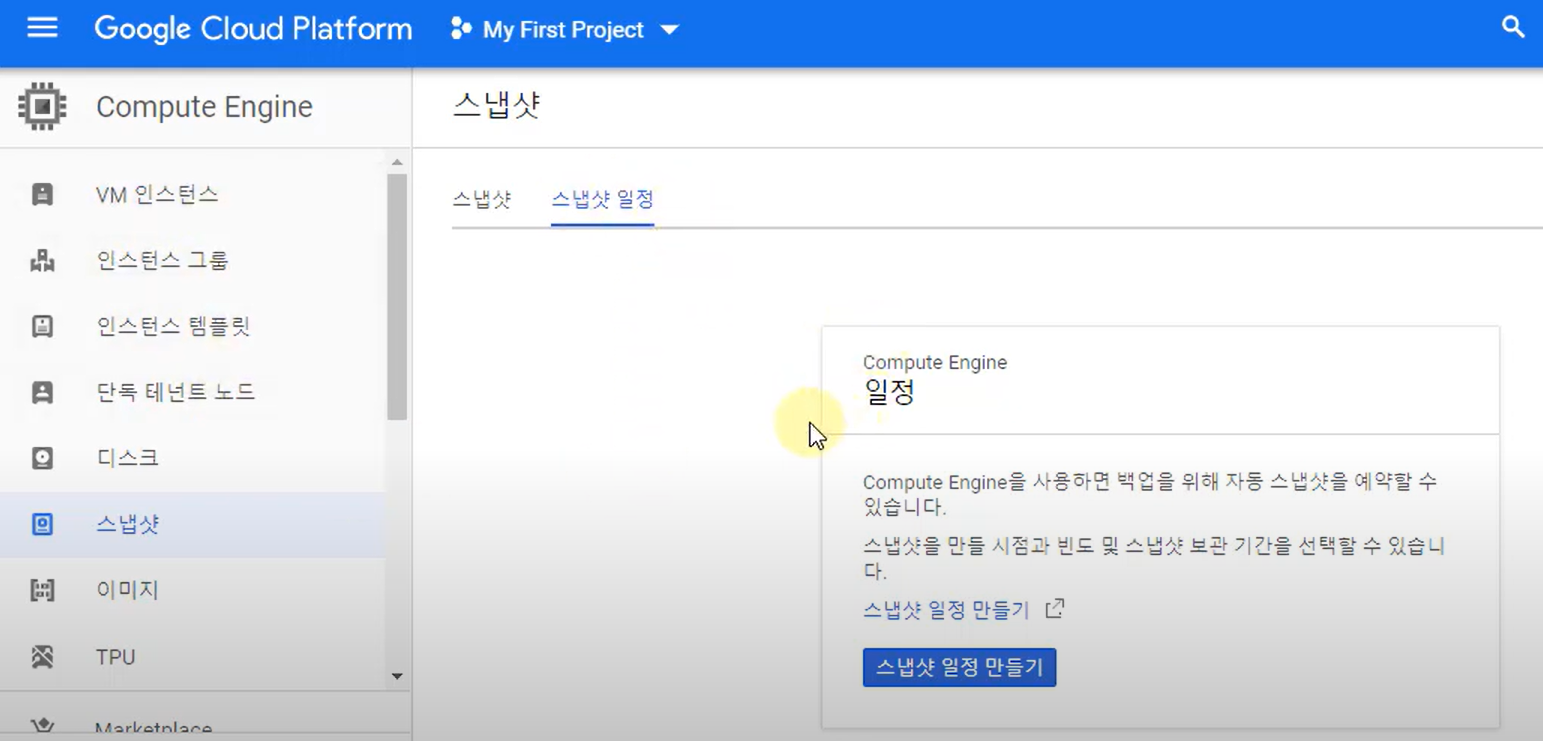
Task: Click the sidebar scroll down arrow
Action: pos(397,677)
